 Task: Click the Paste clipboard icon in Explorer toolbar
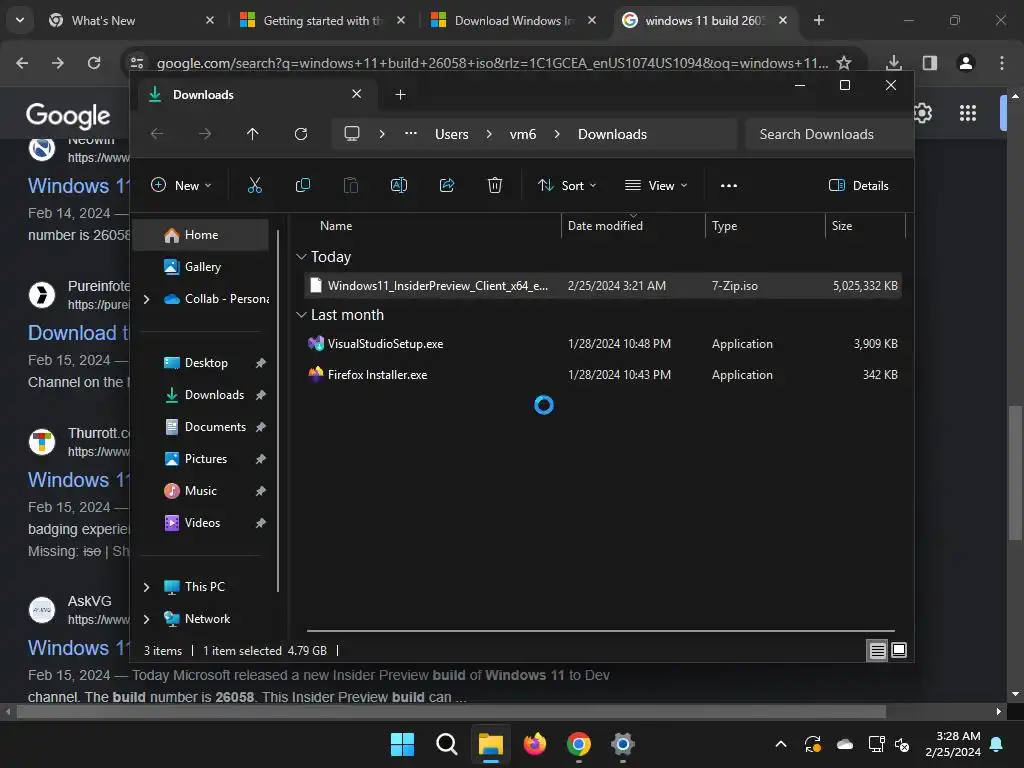coord(351,185)
